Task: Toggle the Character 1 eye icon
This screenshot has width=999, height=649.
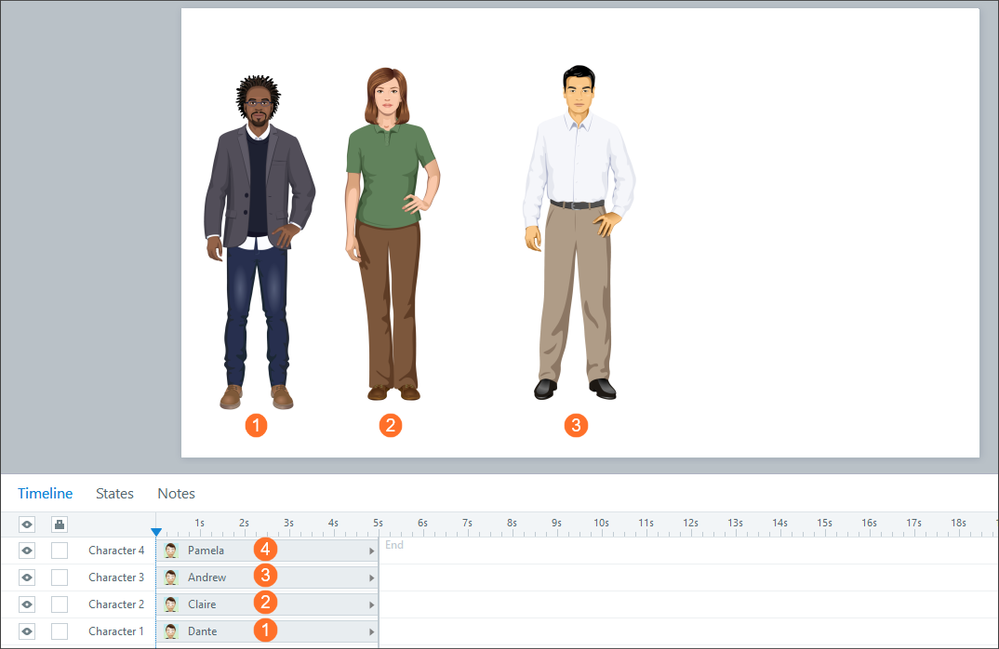Action: point(27,631)
